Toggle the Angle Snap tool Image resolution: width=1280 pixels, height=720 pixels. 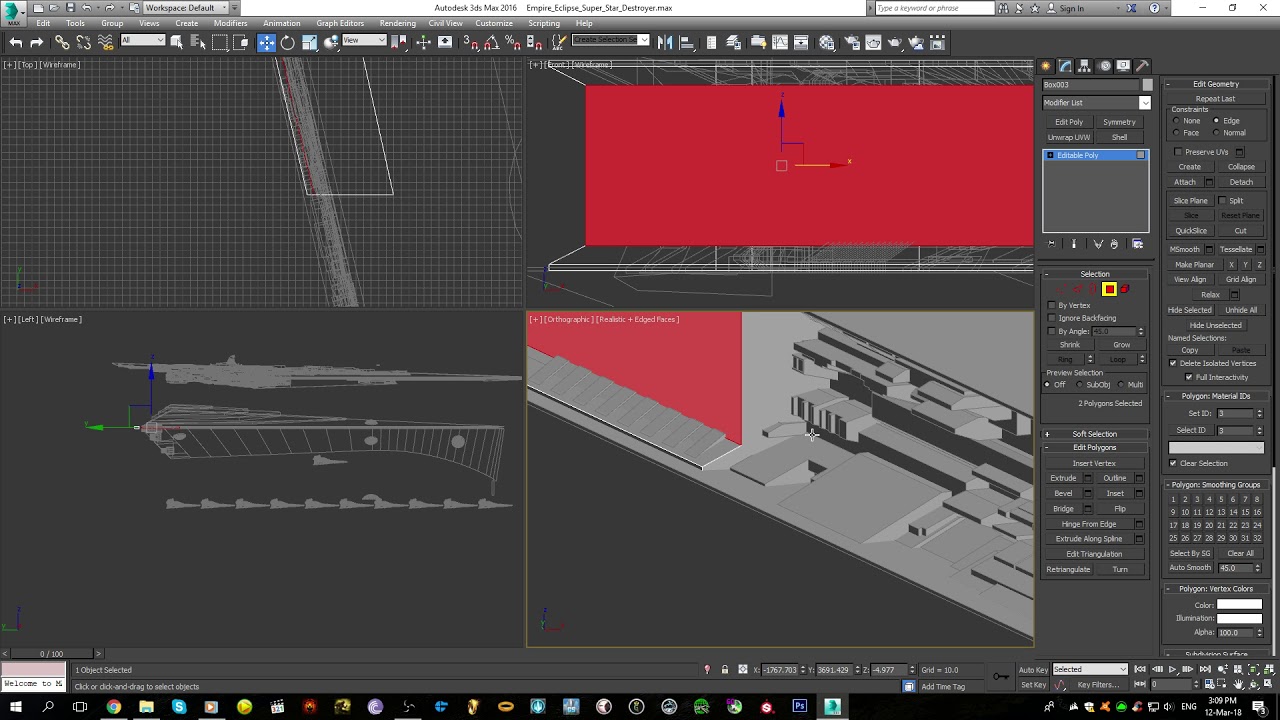pos(491,42)
